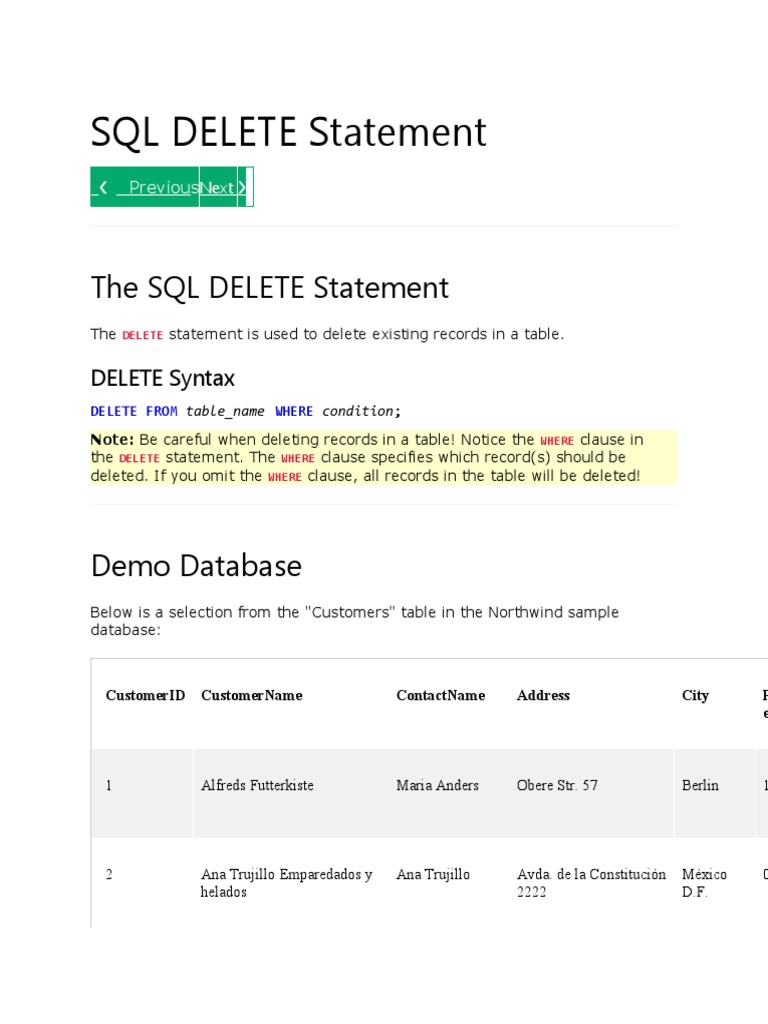Select the Alfreds Futterkiste table cell
The image size is (768, 1024).
tap(257, 785)
